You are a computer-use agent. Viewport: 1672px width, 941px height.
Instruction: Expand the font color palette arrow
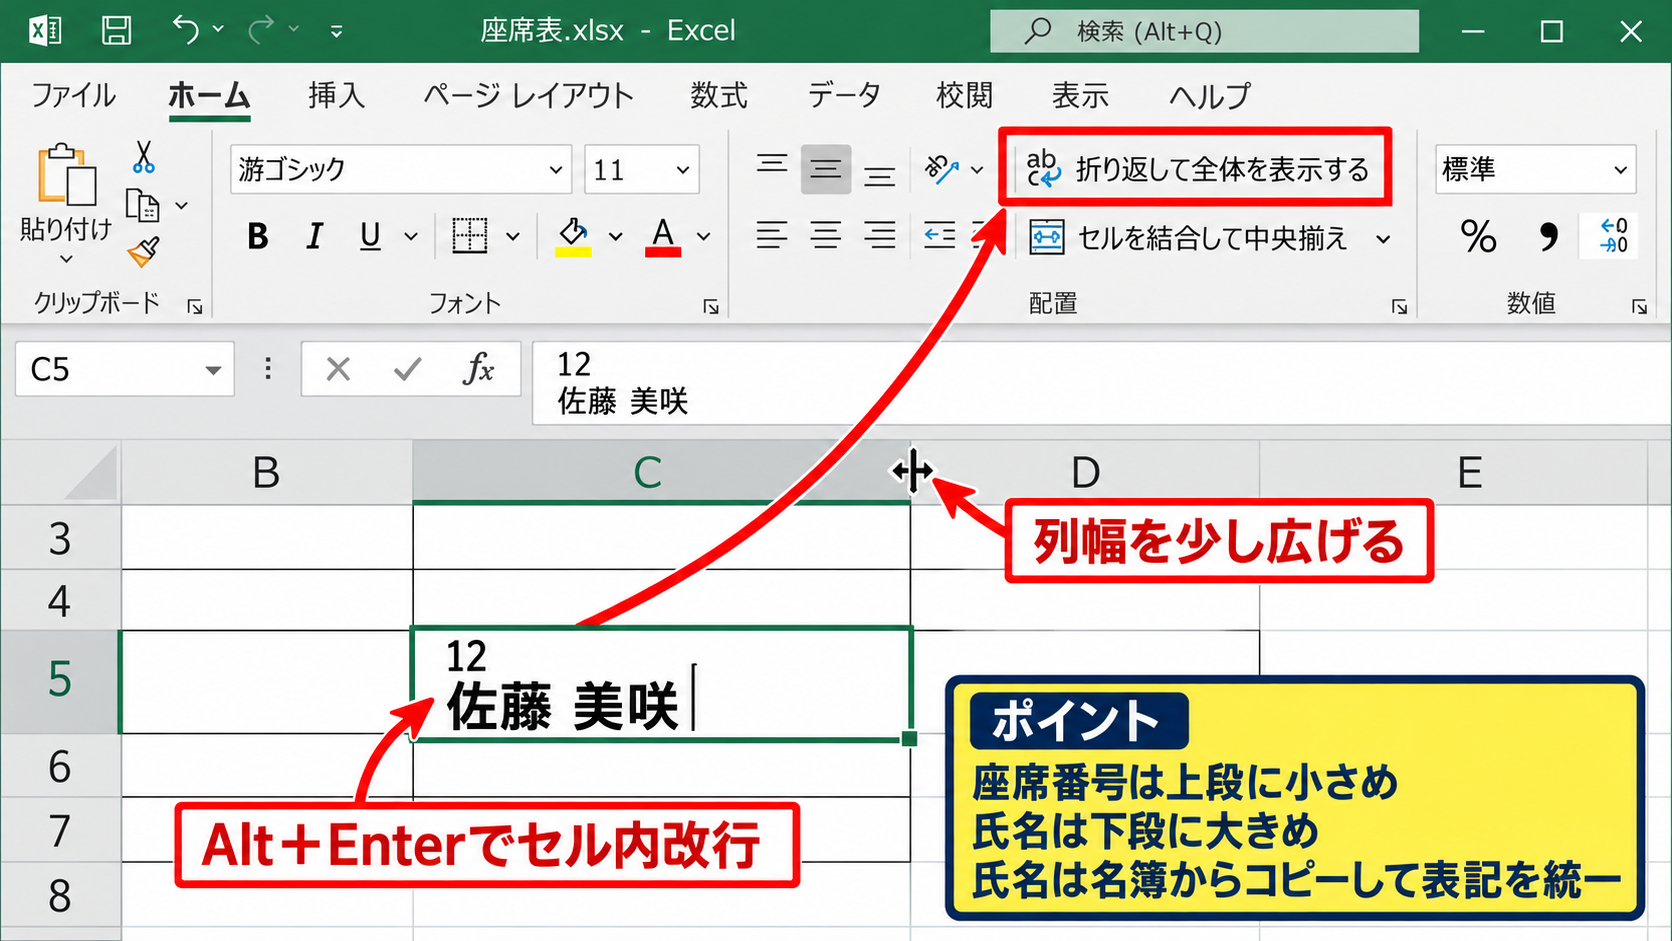click(x=704, y=237)
